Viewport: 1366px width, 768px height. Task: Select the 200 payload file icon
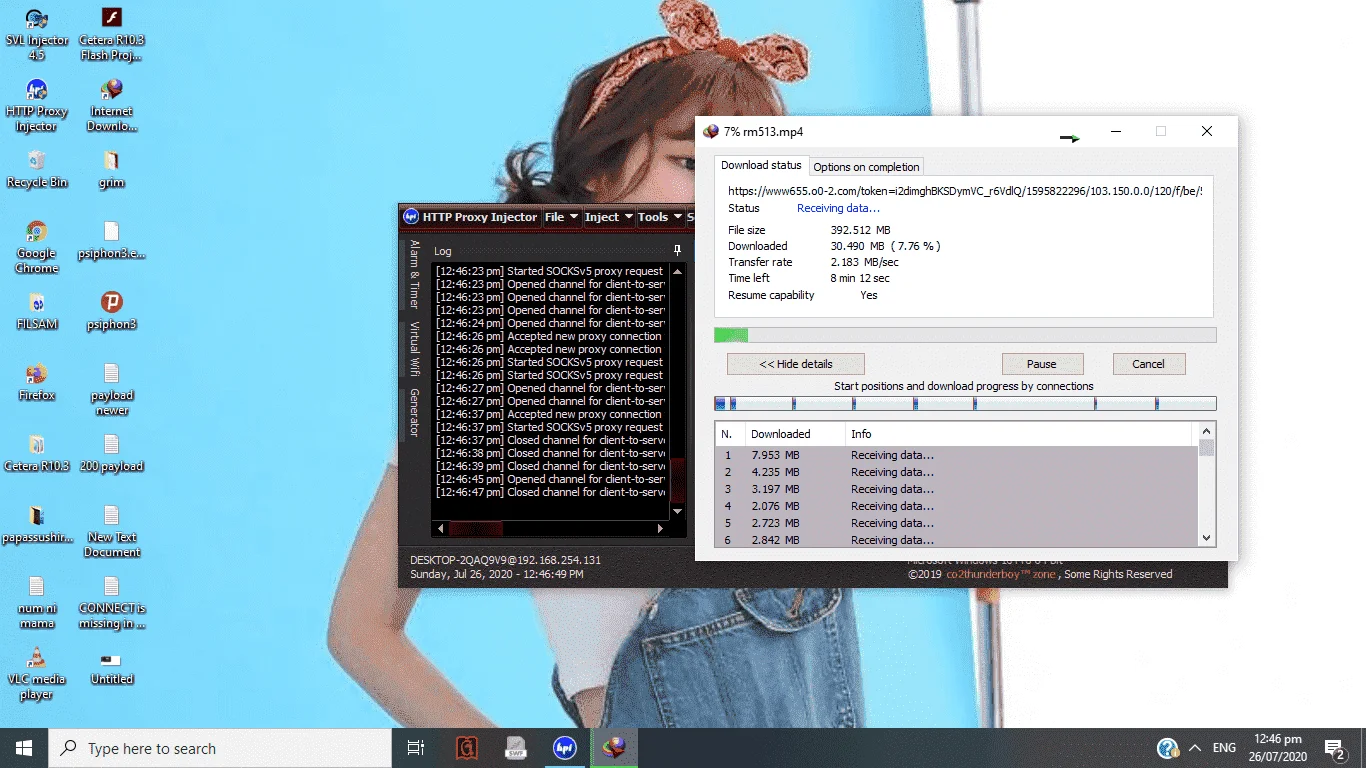112,453
